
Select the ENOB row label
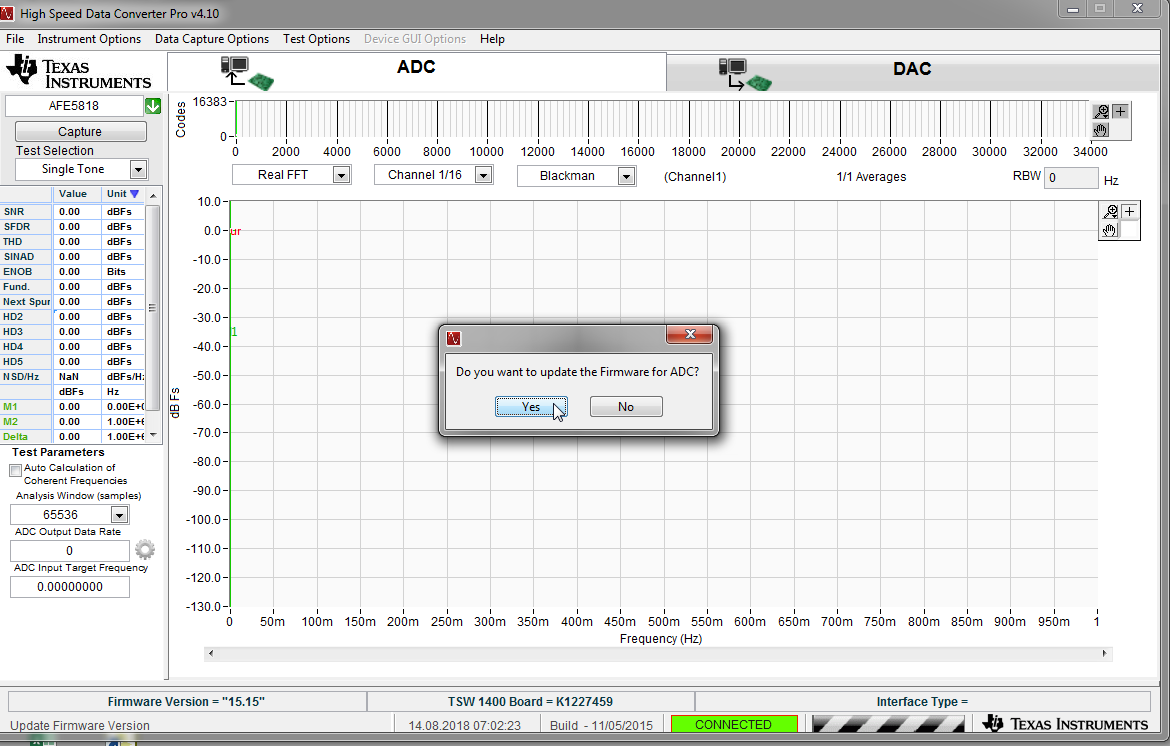tap(25, 272)
